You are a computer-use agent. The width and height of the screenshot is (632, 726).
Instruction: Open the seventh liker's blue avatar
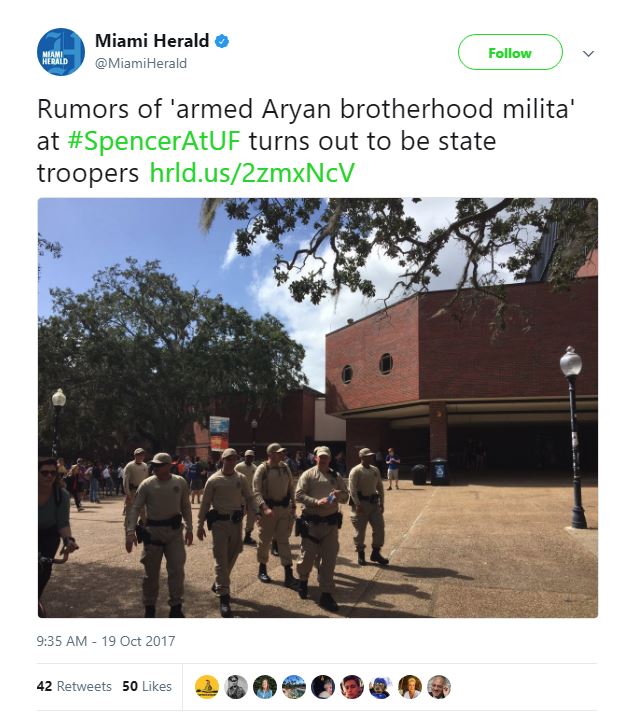(381, 687)
